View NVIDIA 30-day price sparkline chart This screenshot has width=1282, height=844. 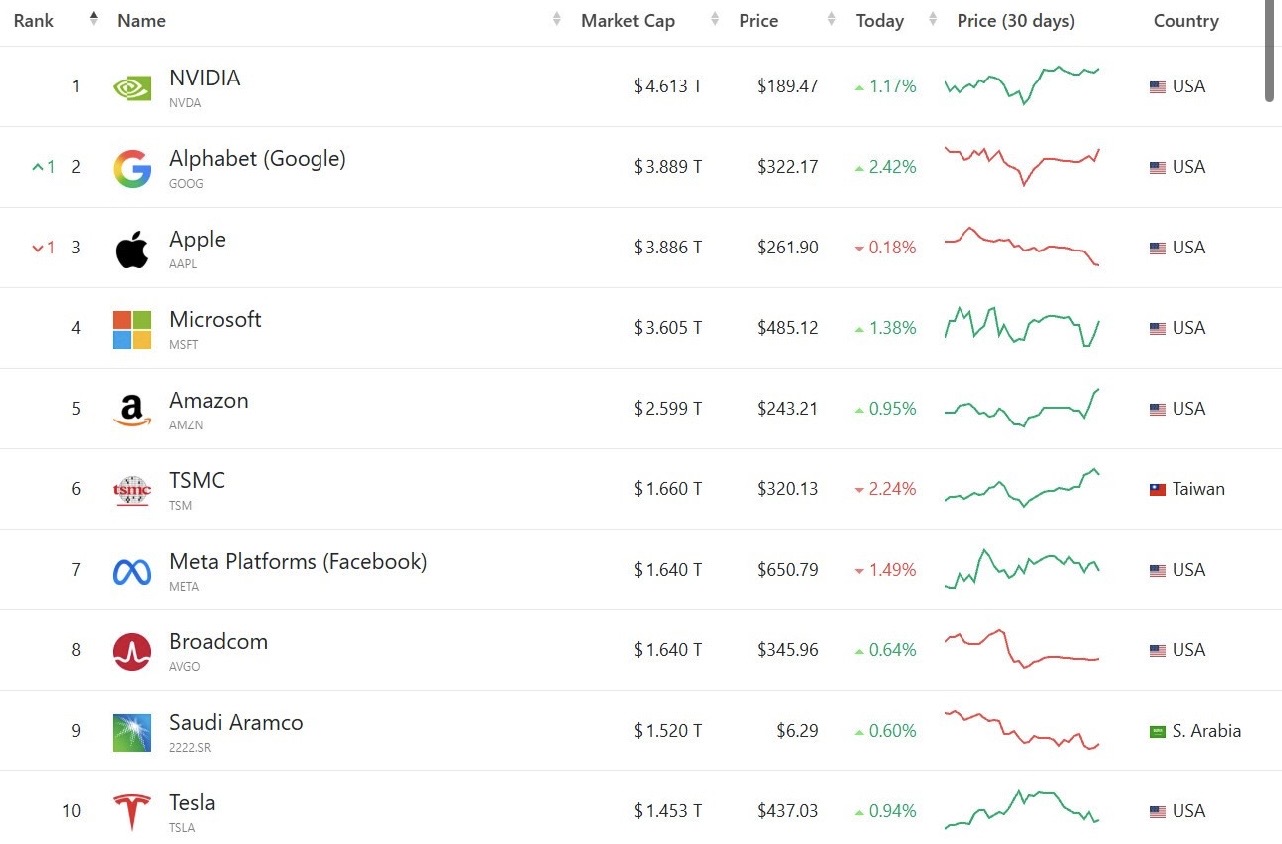[1021, 85]
